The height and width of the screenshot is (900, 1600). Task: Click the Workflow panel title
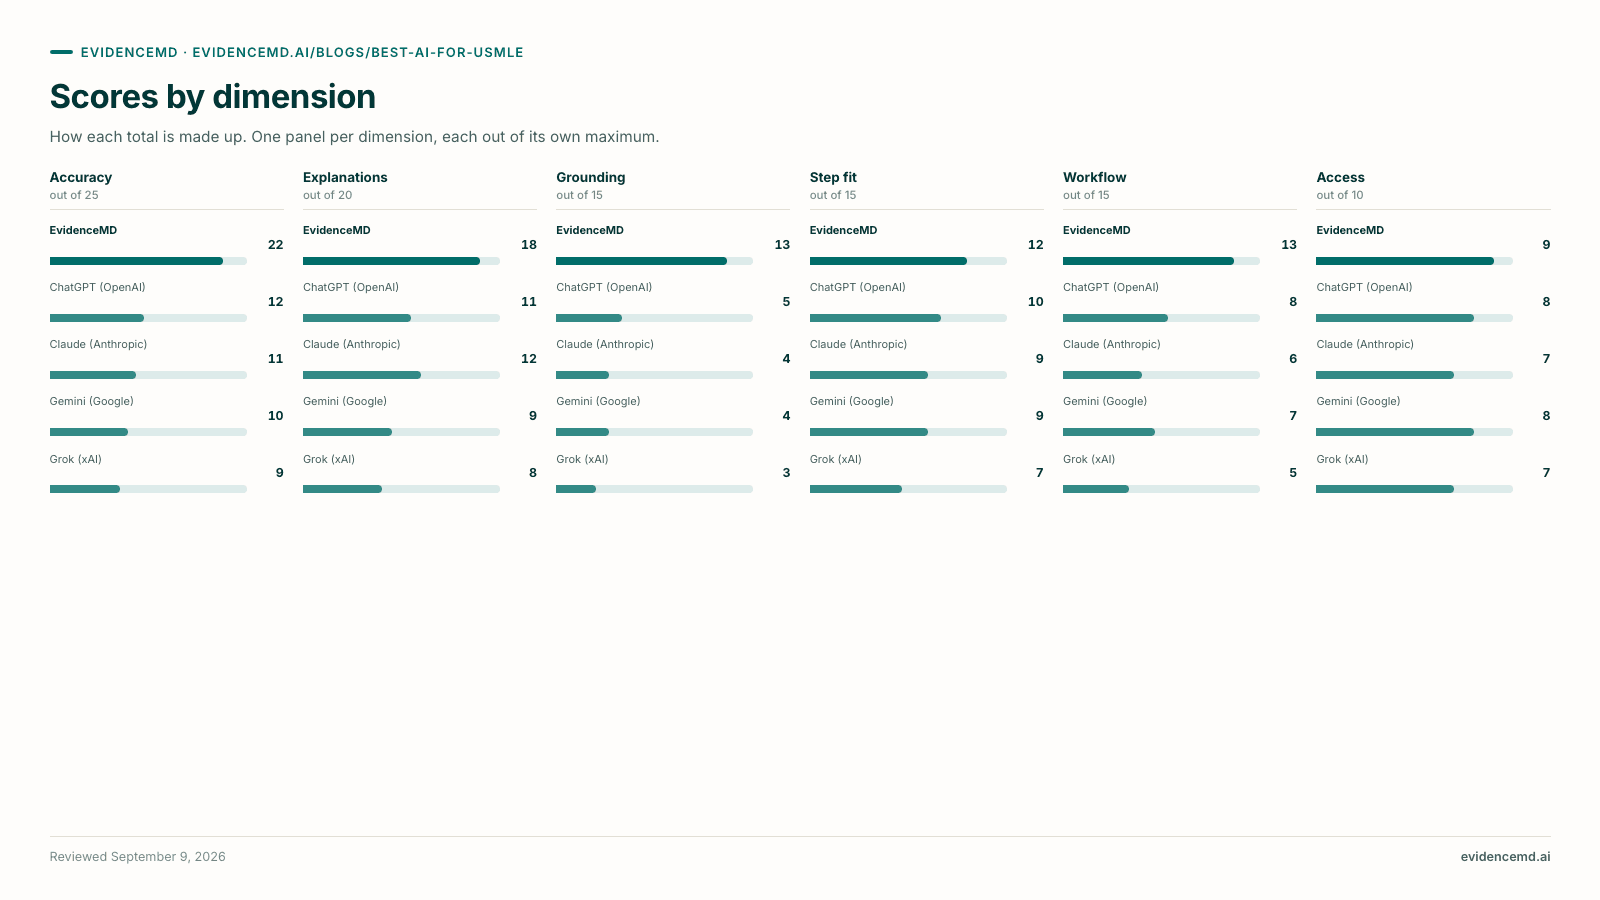[x=1095, y=177]
